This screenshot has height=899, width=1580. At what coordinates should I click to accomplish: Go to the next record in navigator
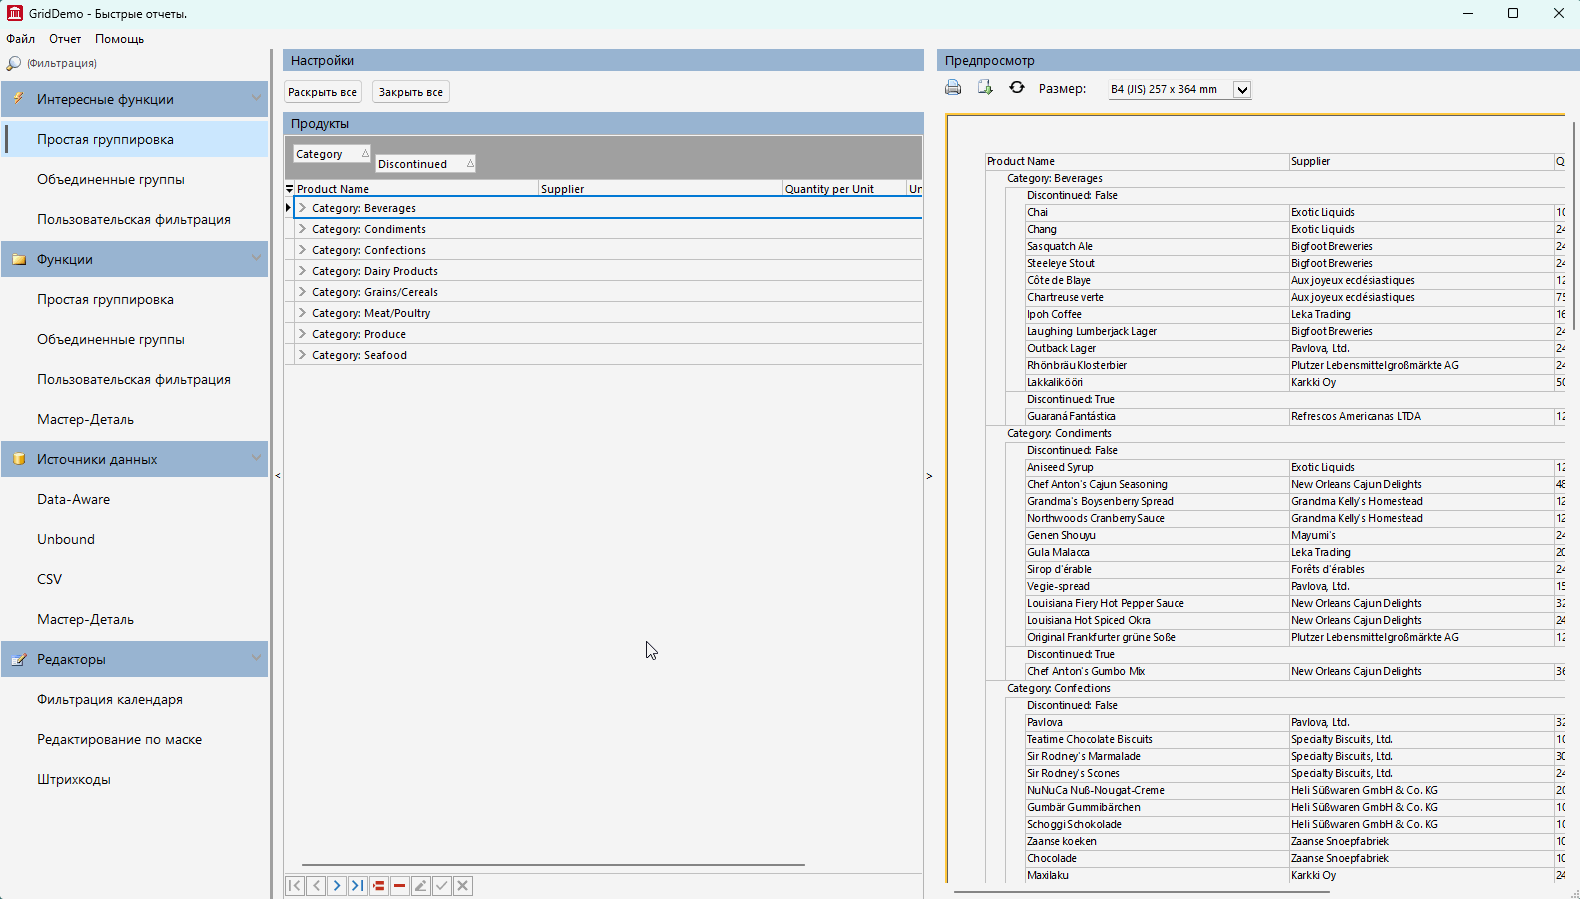337,886
